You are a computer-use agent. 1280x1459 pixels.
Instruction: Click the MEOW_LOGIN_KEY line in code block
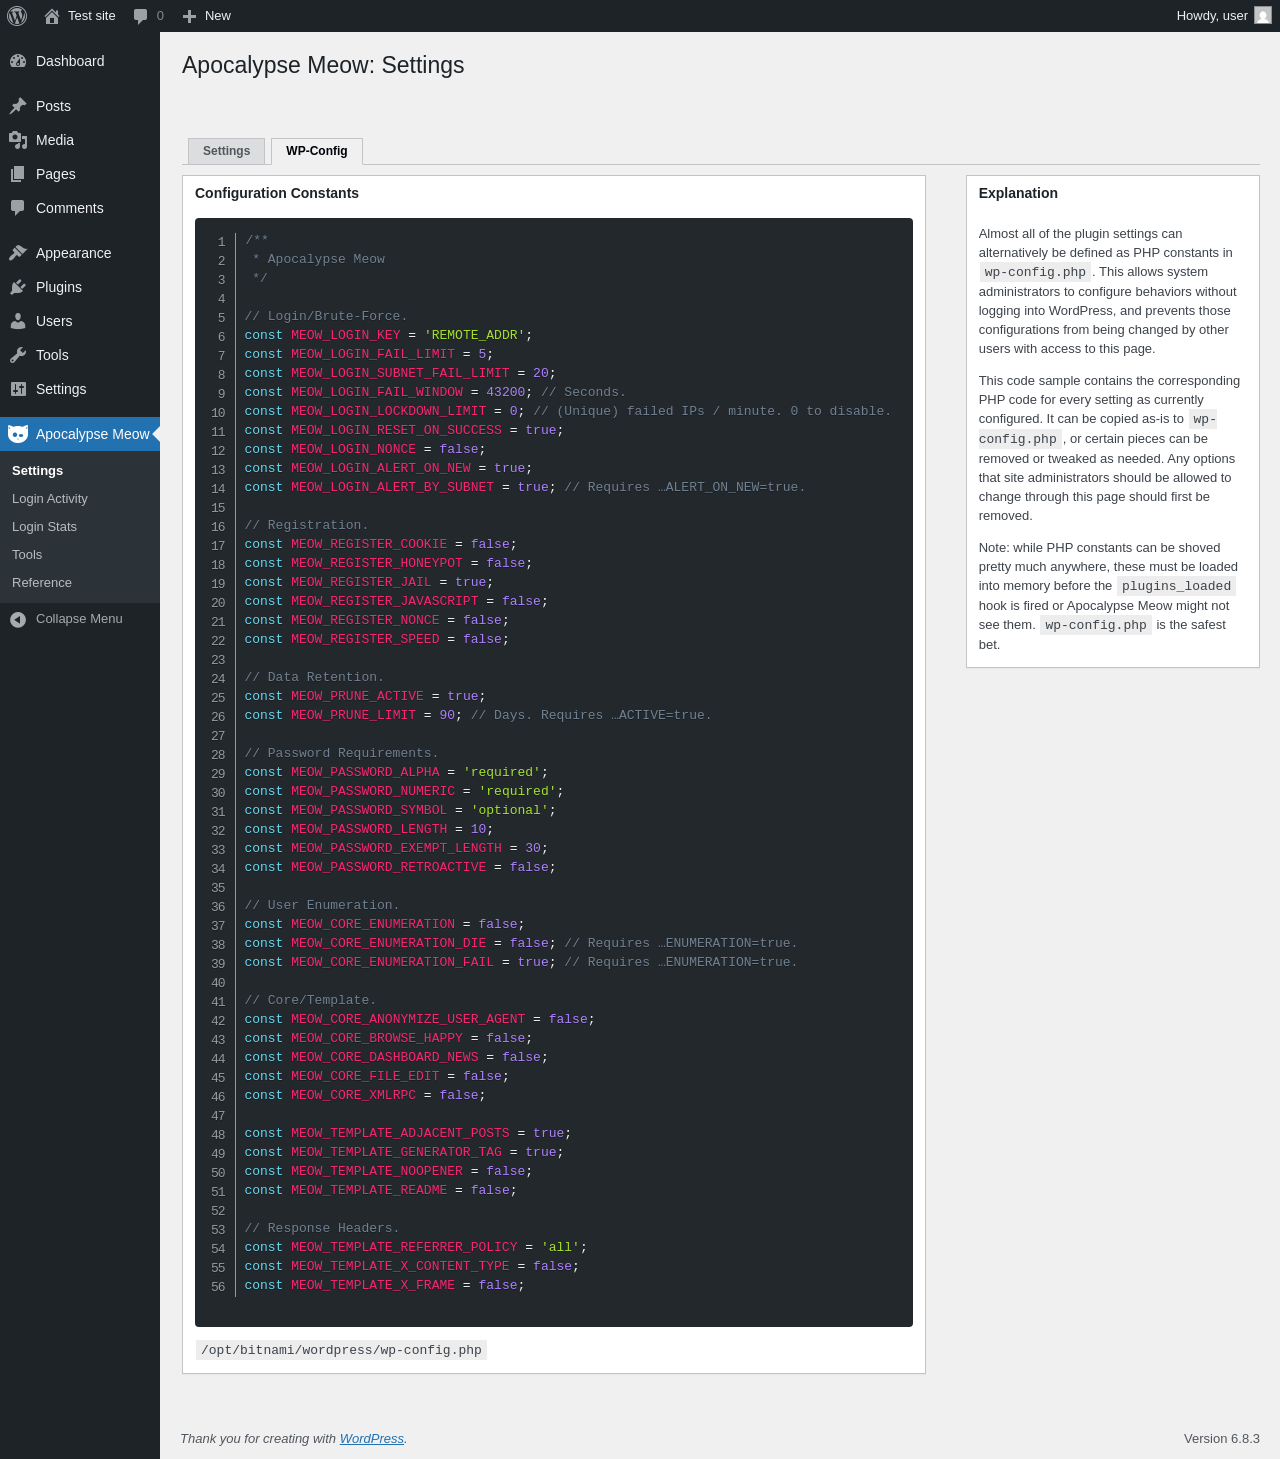pos(388,335)
